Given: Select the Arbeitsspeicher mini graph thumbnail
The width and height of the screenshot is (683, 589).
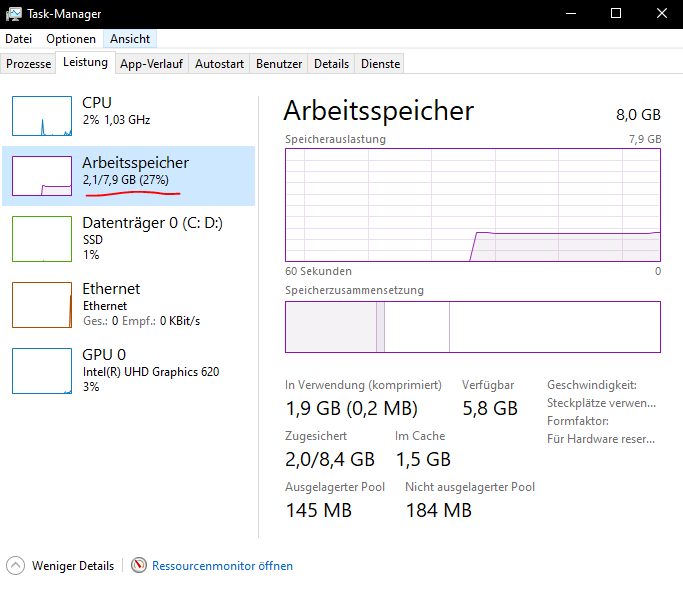Looking at the screenshot, I should coord(41,175).
